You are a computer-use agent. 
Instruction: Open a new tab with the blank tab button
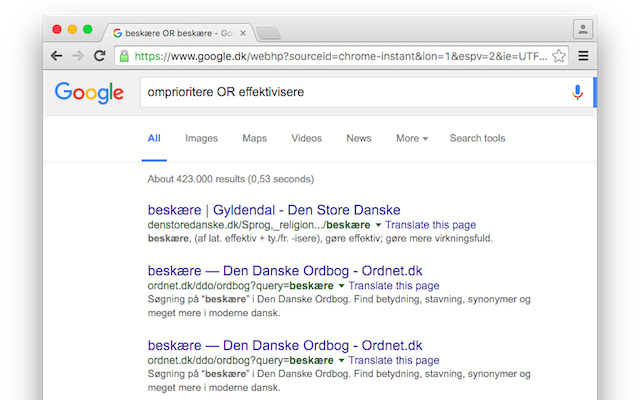pos(269,33)
